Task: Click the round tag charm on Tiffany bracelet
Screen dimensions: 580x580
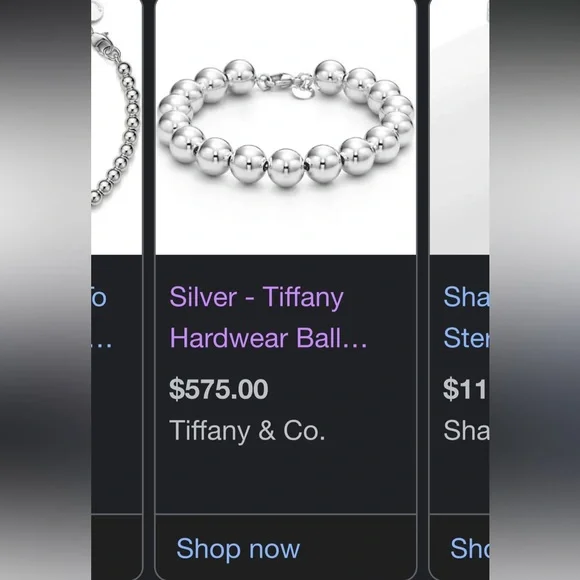Action: pyautogui.click(x=304, y=92)
